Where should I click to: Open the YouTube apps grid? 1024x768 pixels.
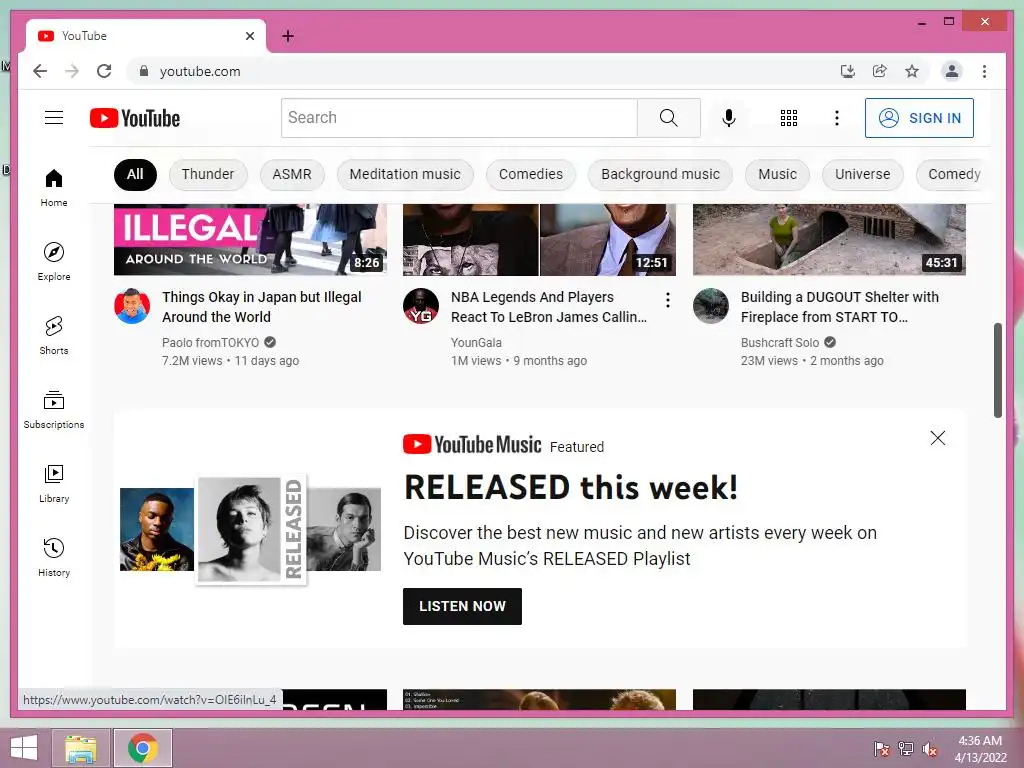click(x=789, y=118)
